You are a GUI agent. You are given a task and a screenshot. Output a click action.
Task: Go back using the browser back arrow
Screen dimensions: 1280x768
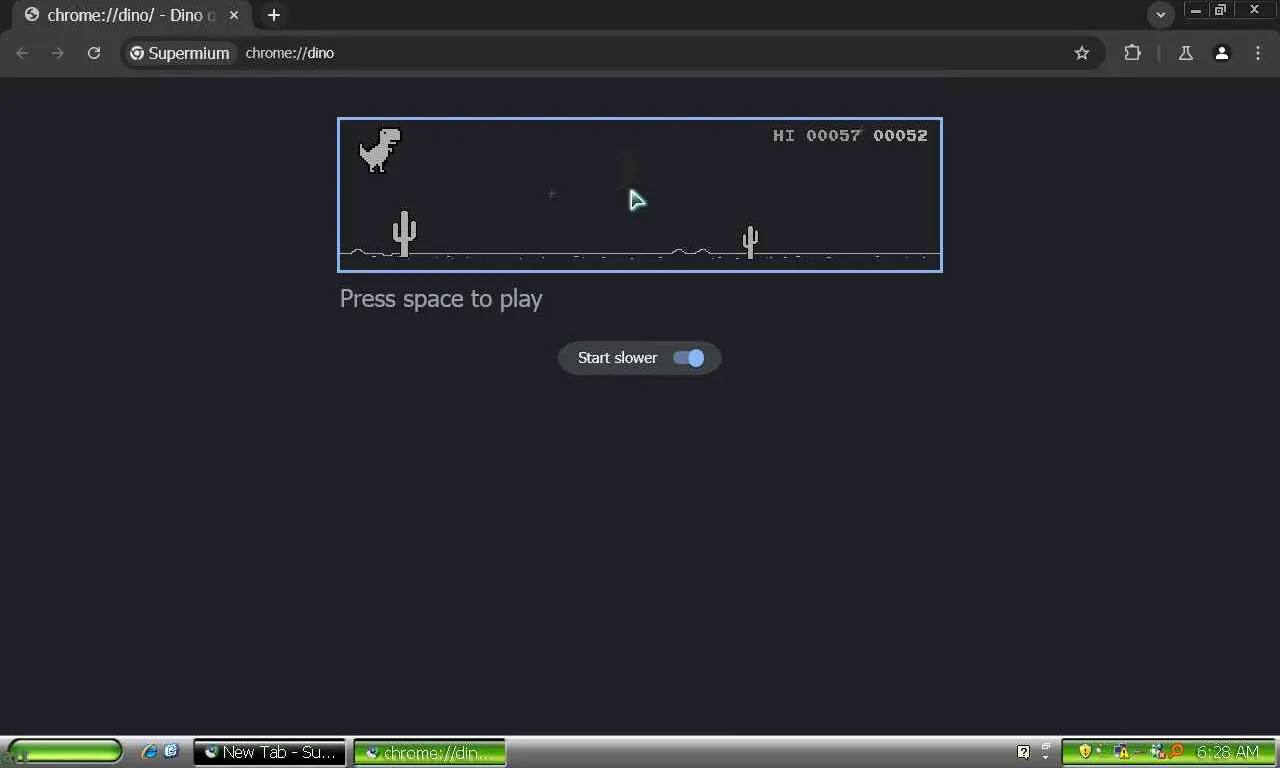(22, 53)
